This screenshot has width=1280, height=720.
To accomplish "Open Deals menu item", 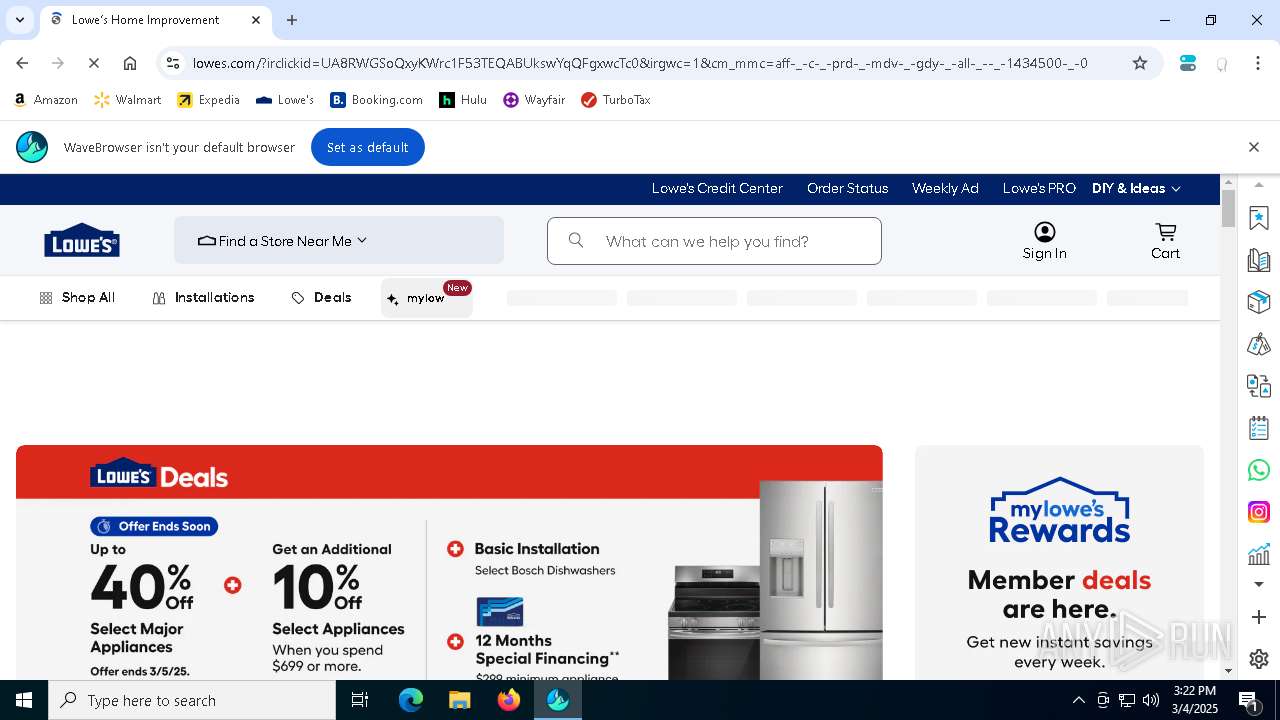I will tap(321, 298).
